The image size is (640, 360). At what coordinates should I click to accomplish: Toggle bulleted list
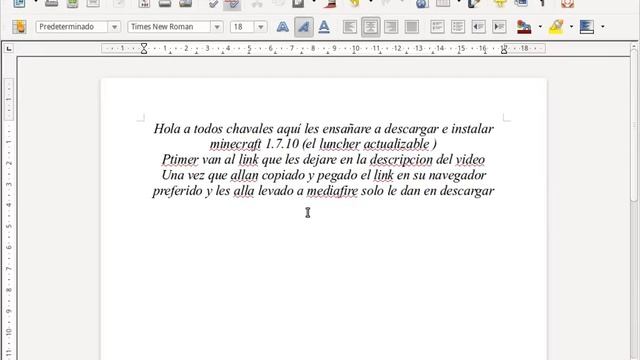(x=458, y=27)
